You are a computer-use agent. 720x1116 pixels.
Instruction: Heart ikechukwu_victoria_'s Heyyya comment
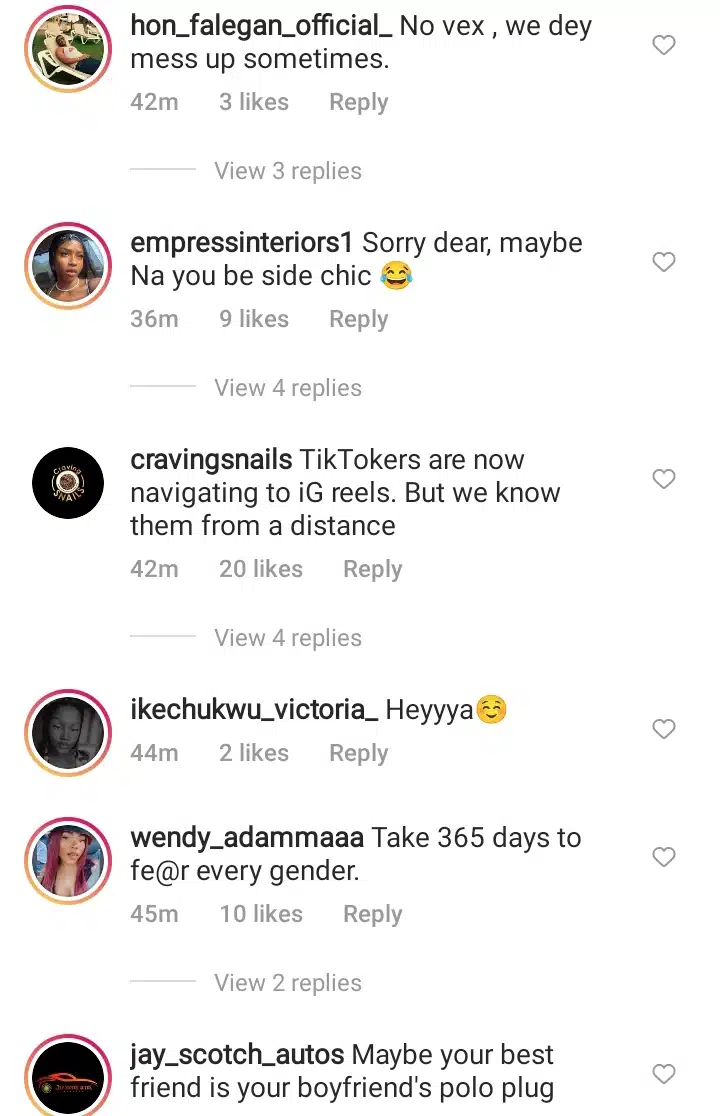[x=664, y=729]
